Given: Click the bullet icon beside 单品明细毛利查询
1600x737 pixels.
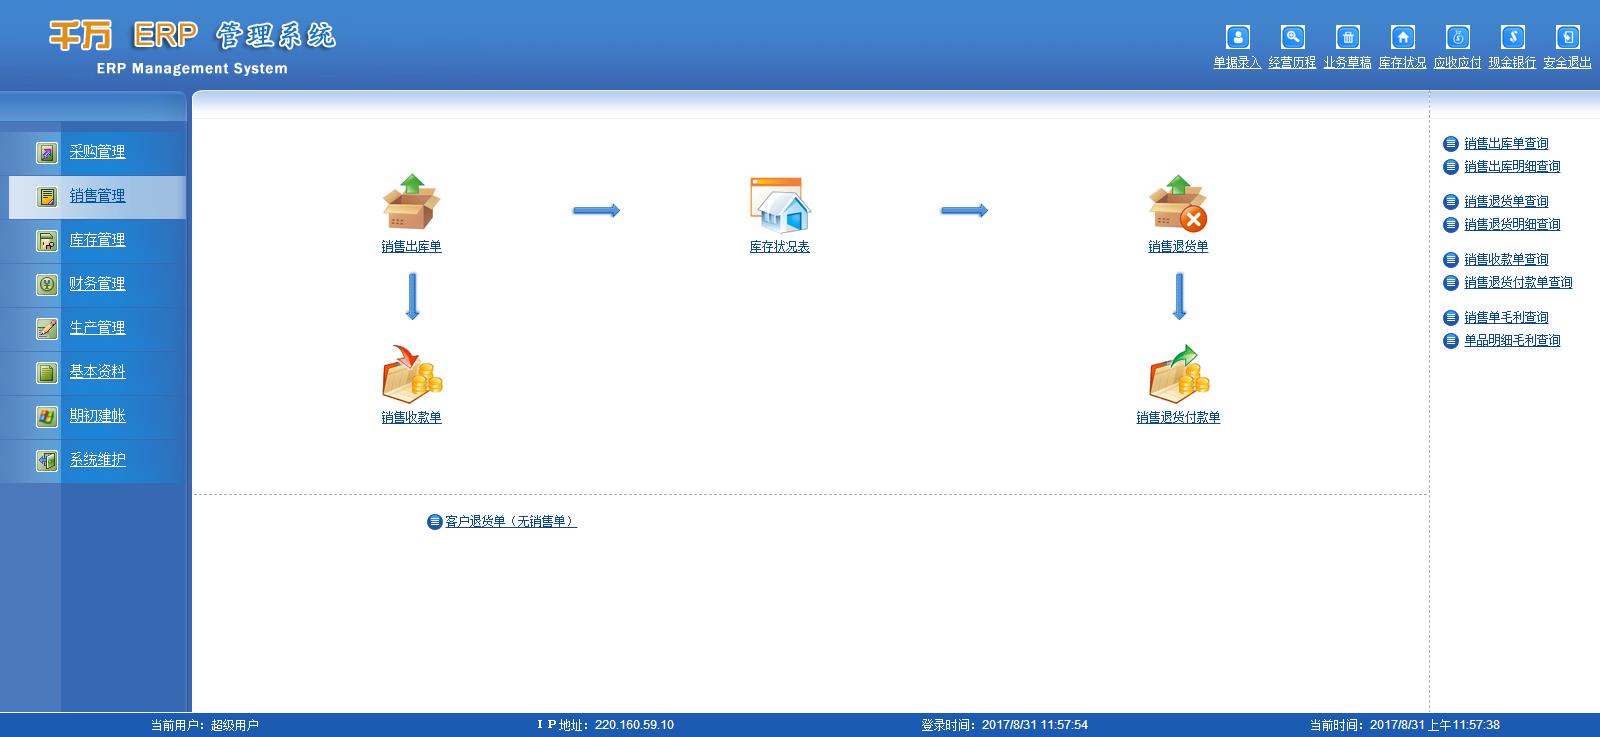Looking at the screenshot, I should coord(1451,341).
